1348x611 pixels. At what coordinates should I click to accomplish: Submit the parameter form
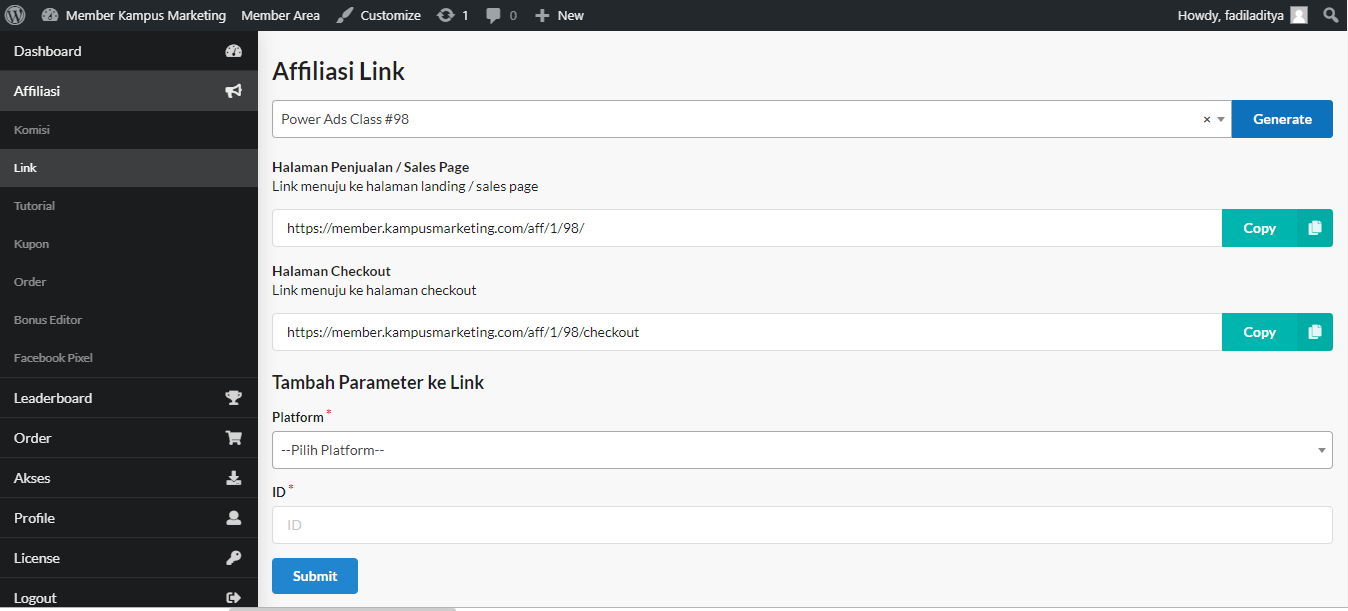[x=314, y=576]
